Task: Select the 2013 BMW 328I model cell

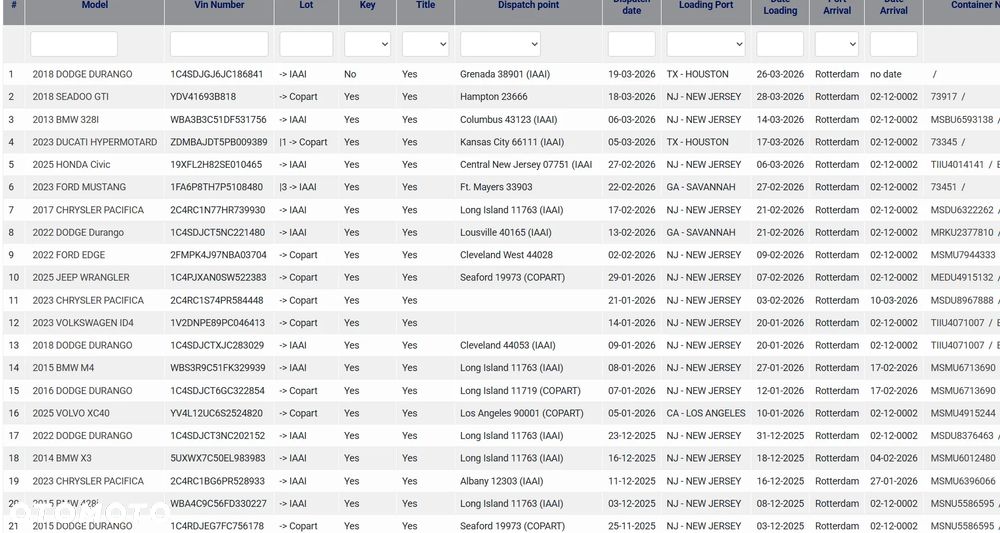Action: pyautogui.click(x=66, y=119)
